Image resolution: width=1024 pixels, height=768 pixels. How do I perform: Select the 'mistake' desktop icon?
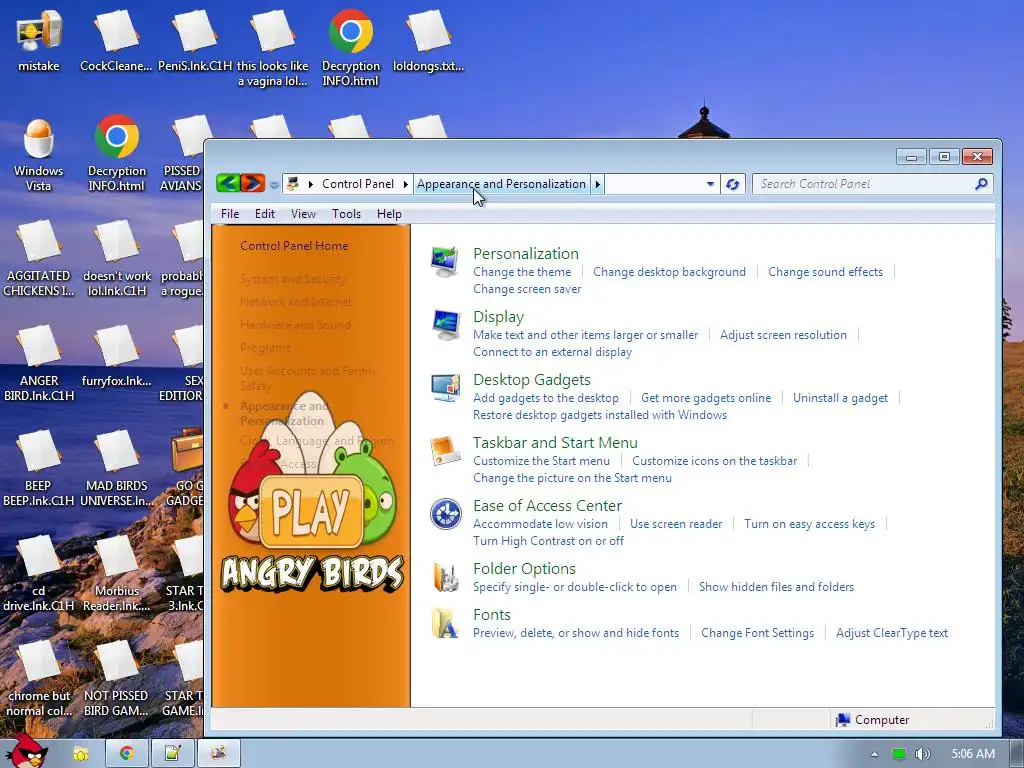(39, 40)
